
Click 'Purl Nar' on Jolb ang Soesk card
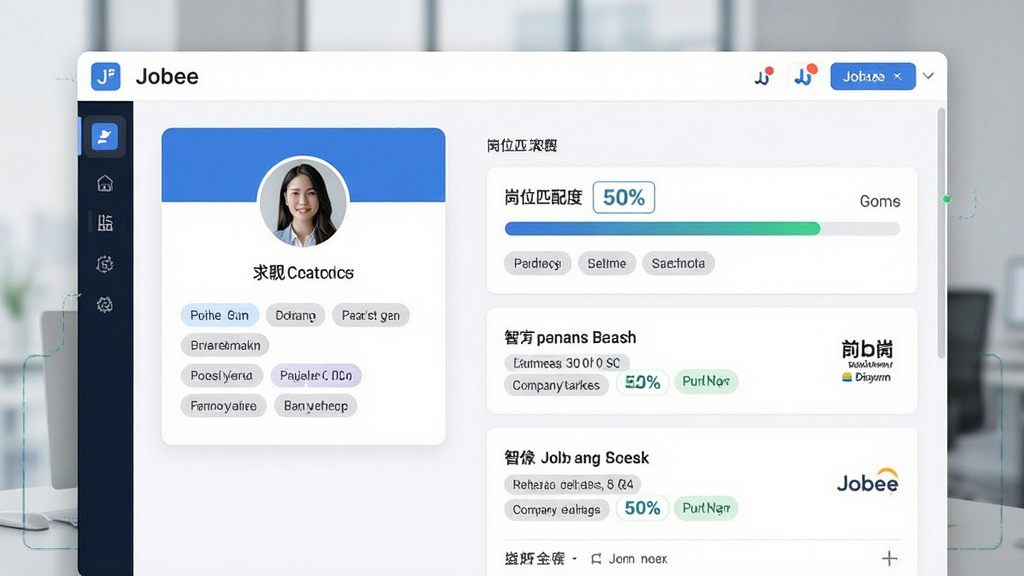point(706,508)
